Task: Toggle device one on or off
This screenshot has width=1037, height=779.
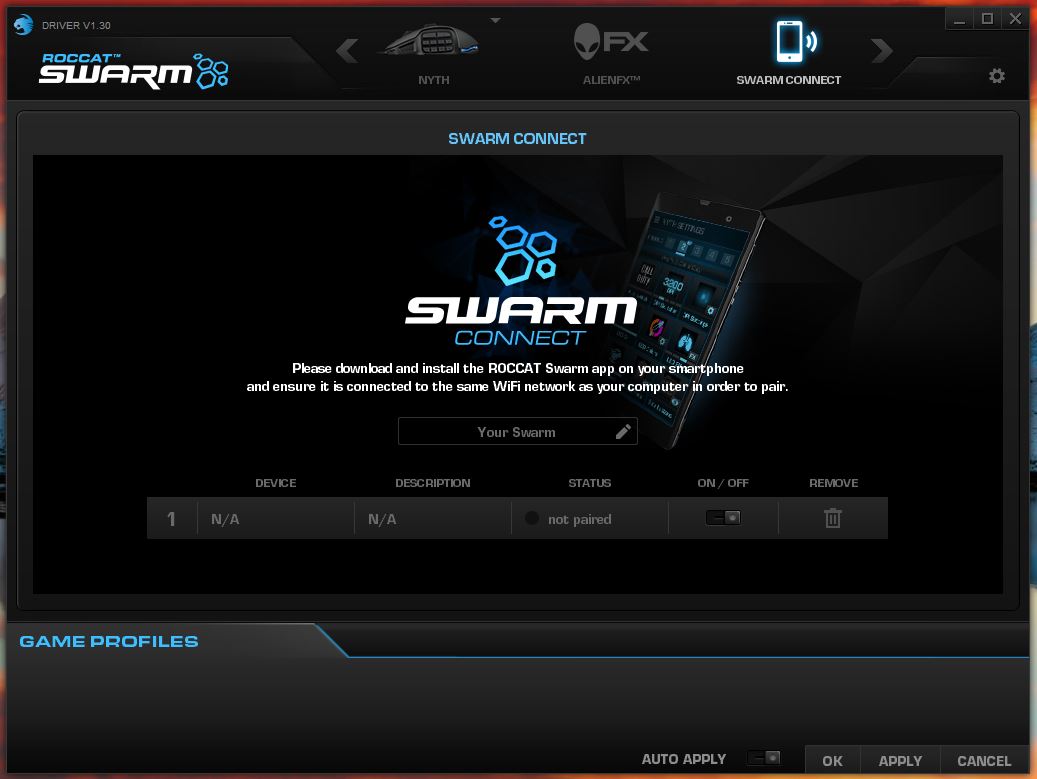Action: coord(723,517)
